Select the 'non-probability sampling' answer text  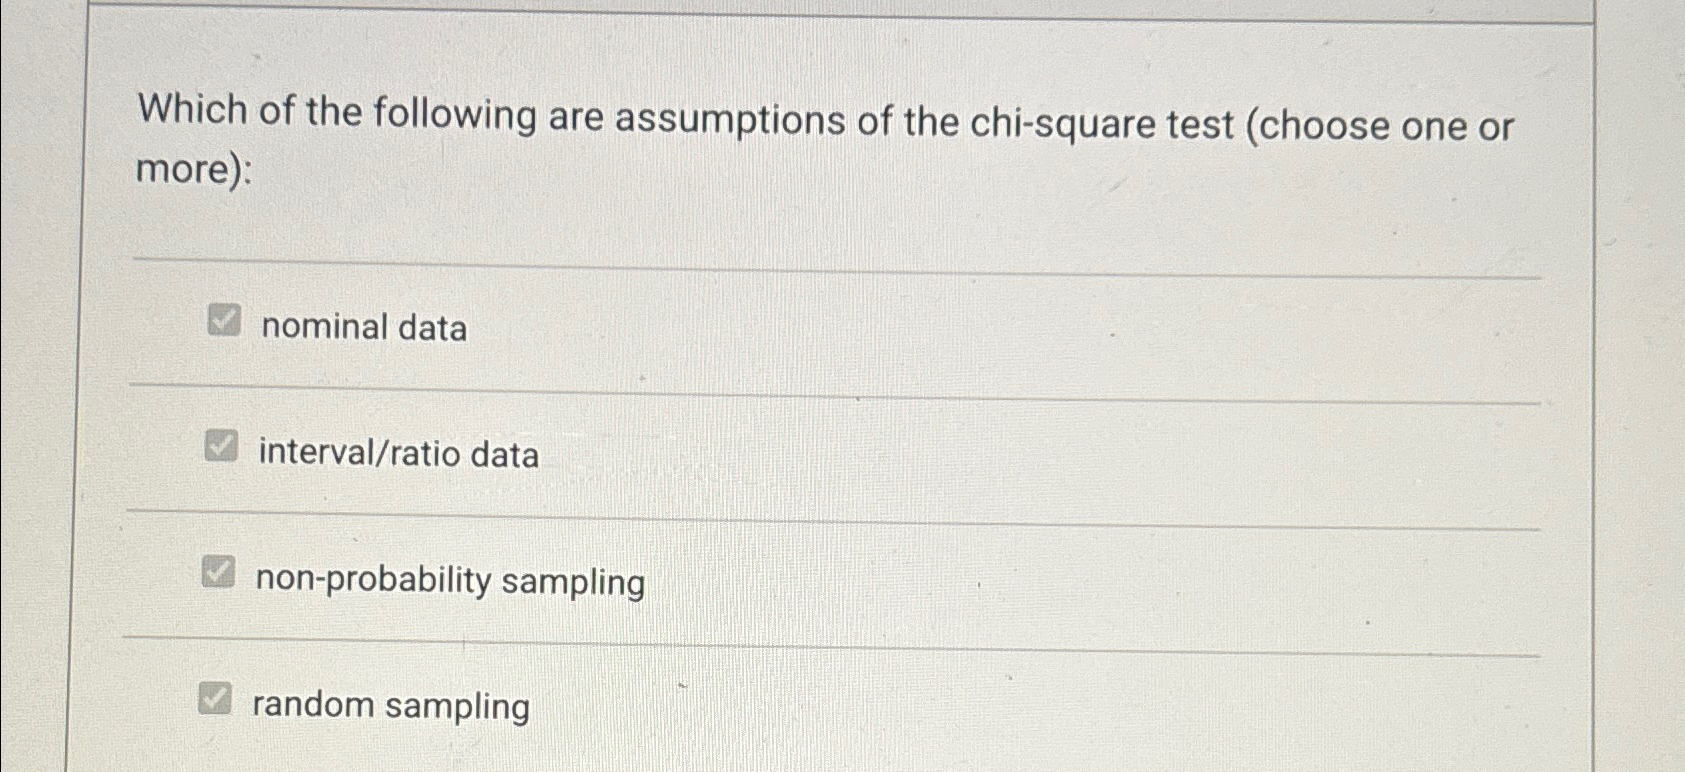coord(449,580)
